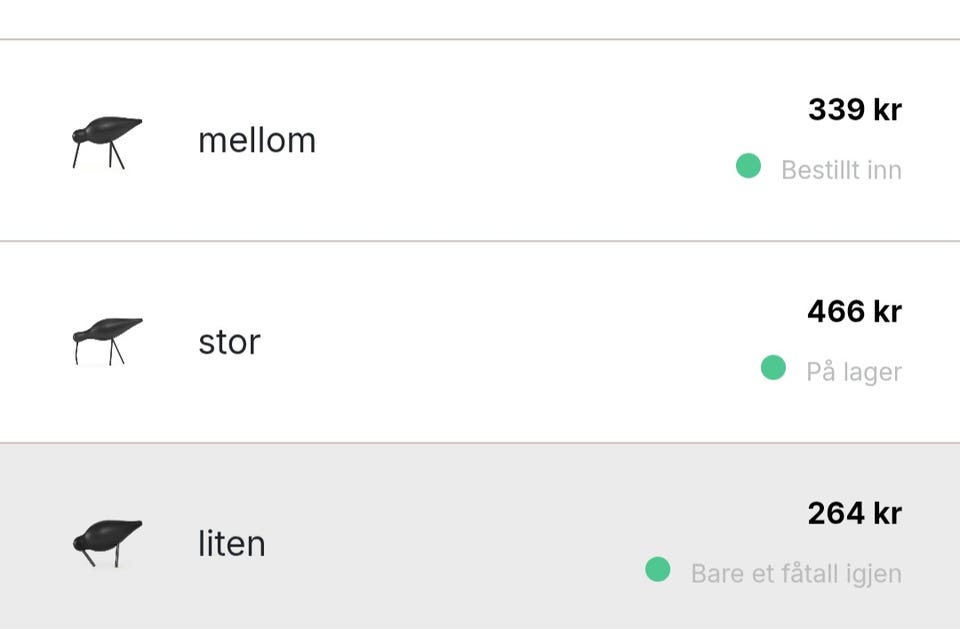The height and width of the screenshot is (629, 960).
Task: Click the 339 kr price
Action: click(854, 109)
